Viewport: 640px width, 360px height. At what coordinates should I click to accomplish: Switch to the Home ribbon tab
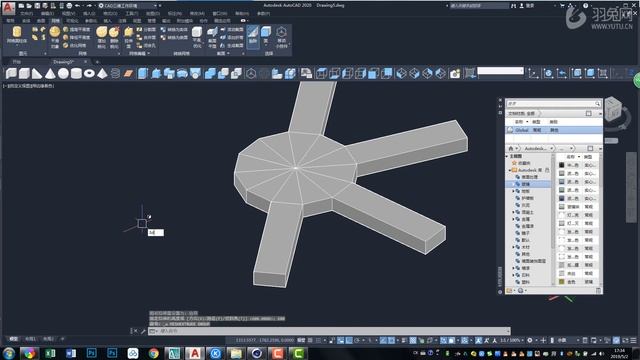point(11,20)
